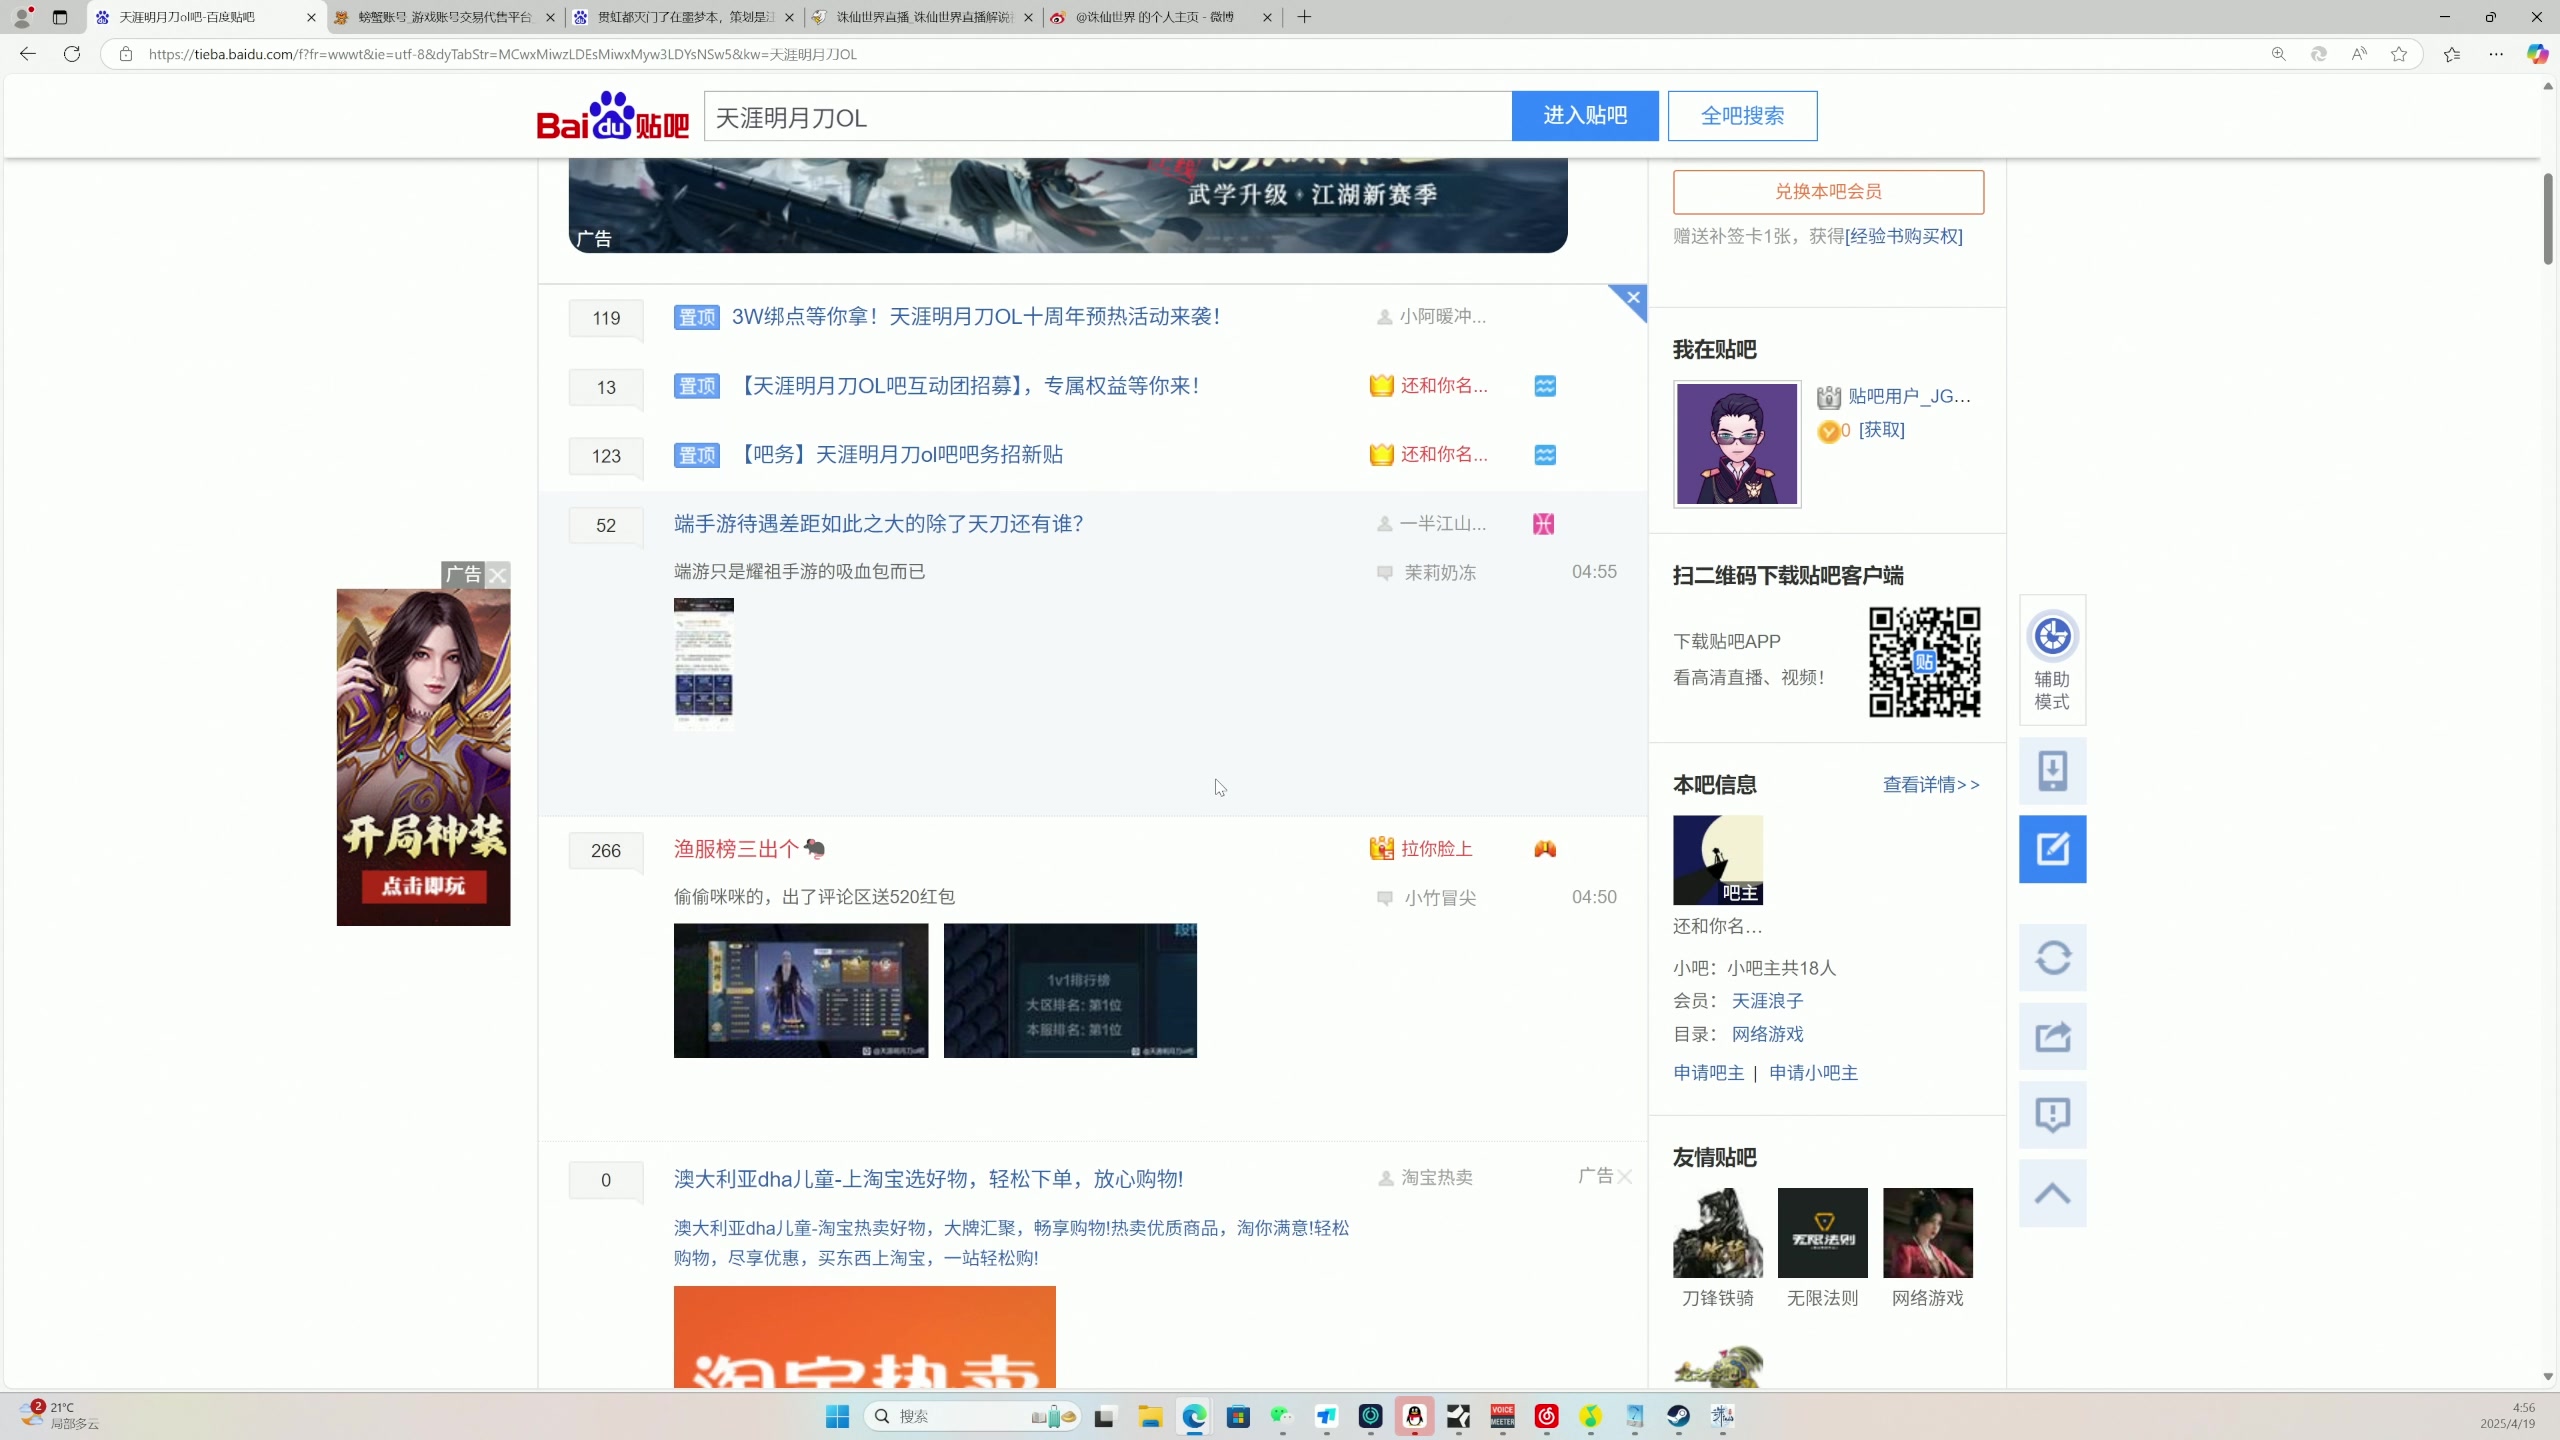The image size is (2560, 1440).
Task: Open a new browser tab
Action: click(1304, 17)
